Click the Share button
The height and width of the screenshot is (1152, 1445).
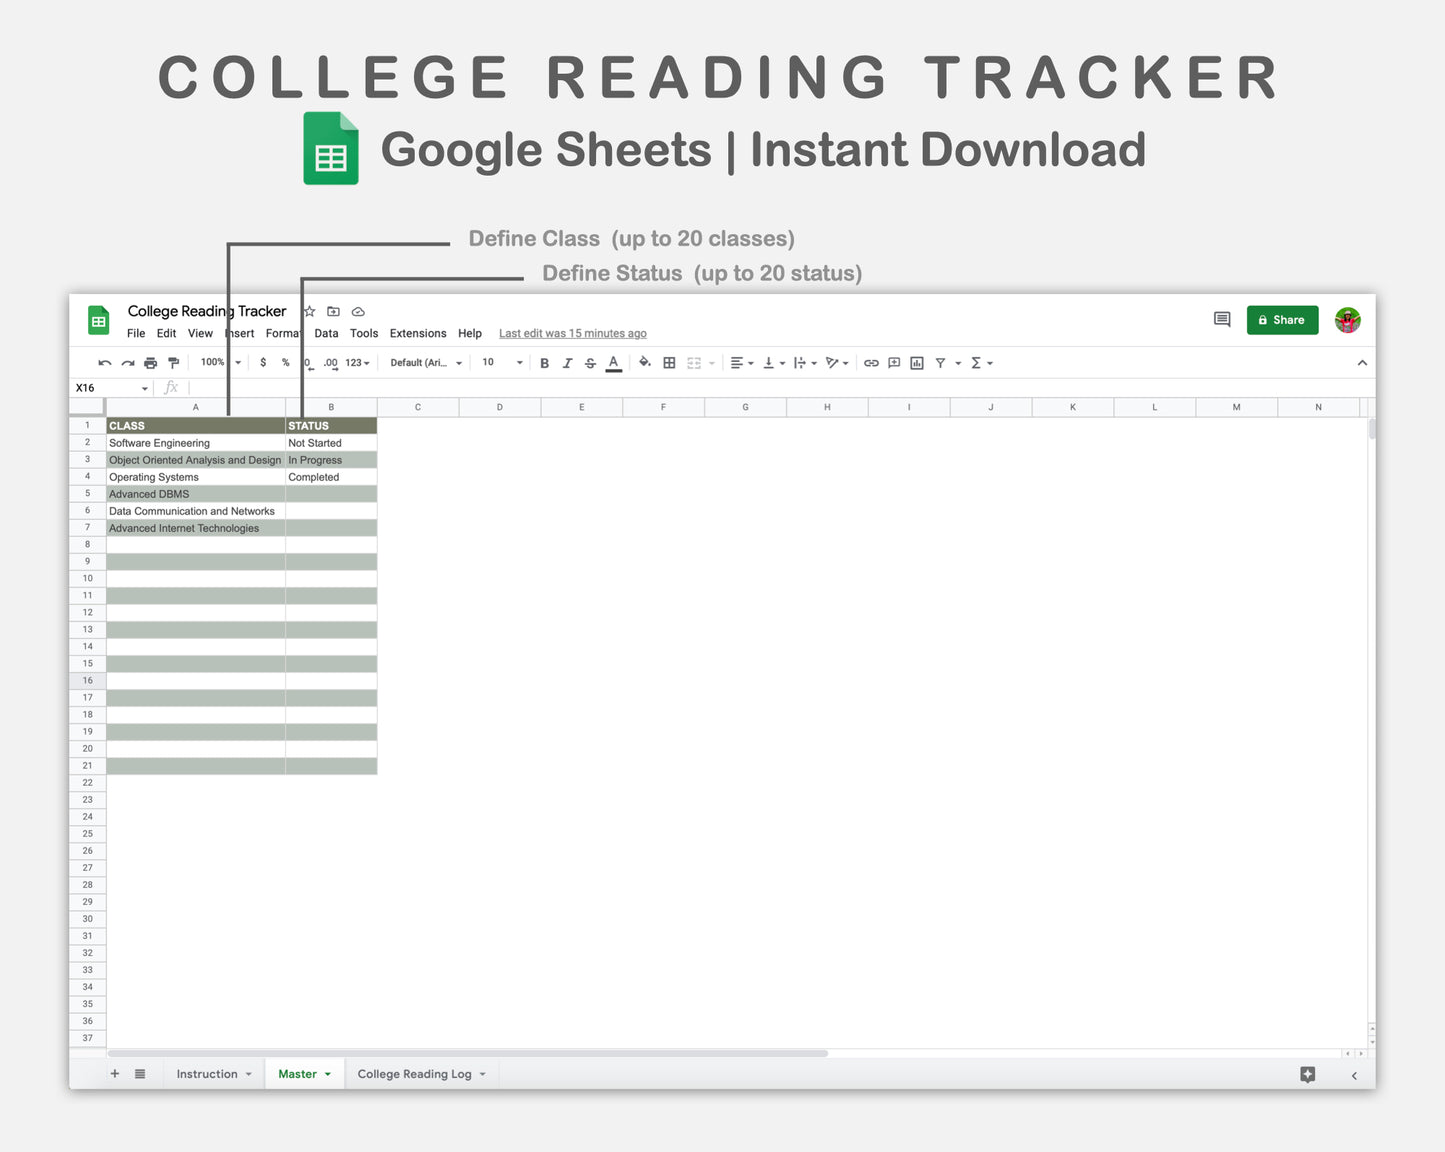pyautogui.click(x=1282, y=320)
